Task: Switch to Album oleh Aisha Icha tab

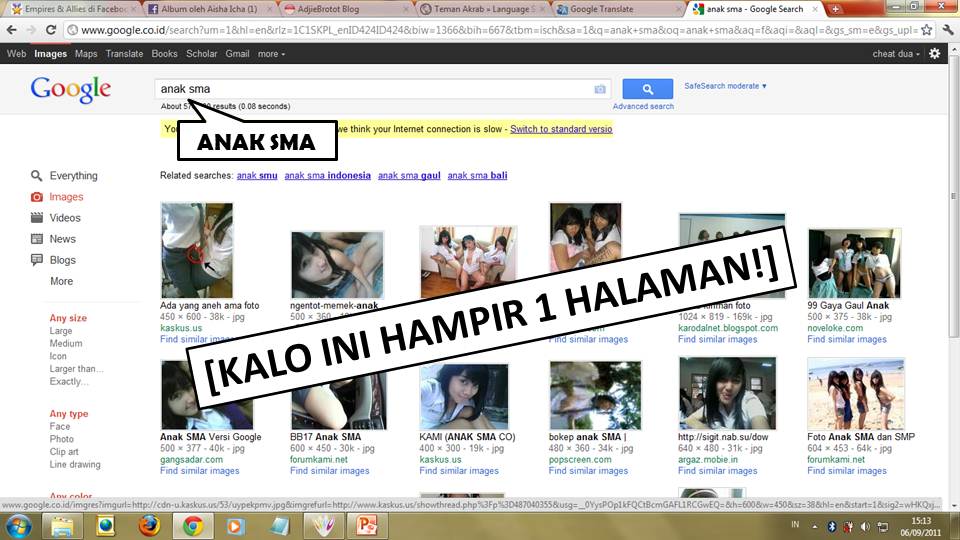Action: click(210, 9)
